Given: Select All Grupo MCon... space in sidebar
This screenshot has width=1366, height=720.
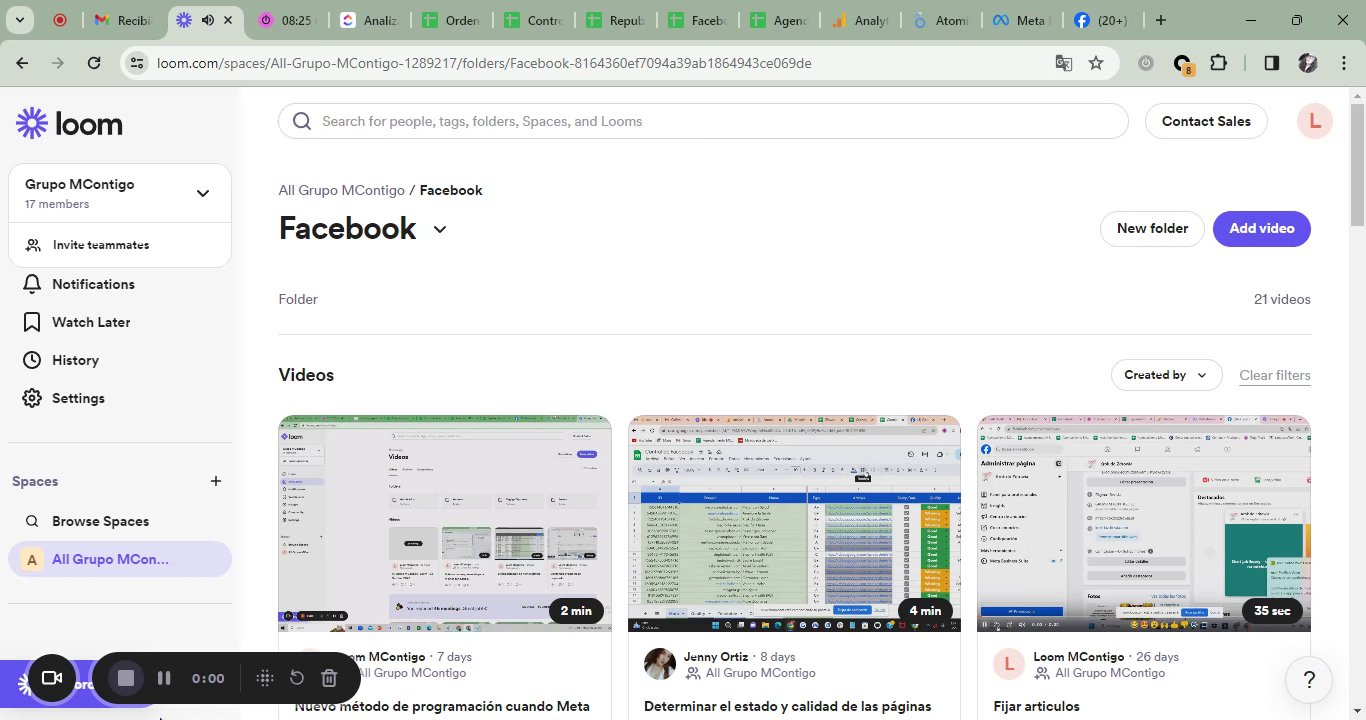Looking at the screenshot, I should click(120, 559).
